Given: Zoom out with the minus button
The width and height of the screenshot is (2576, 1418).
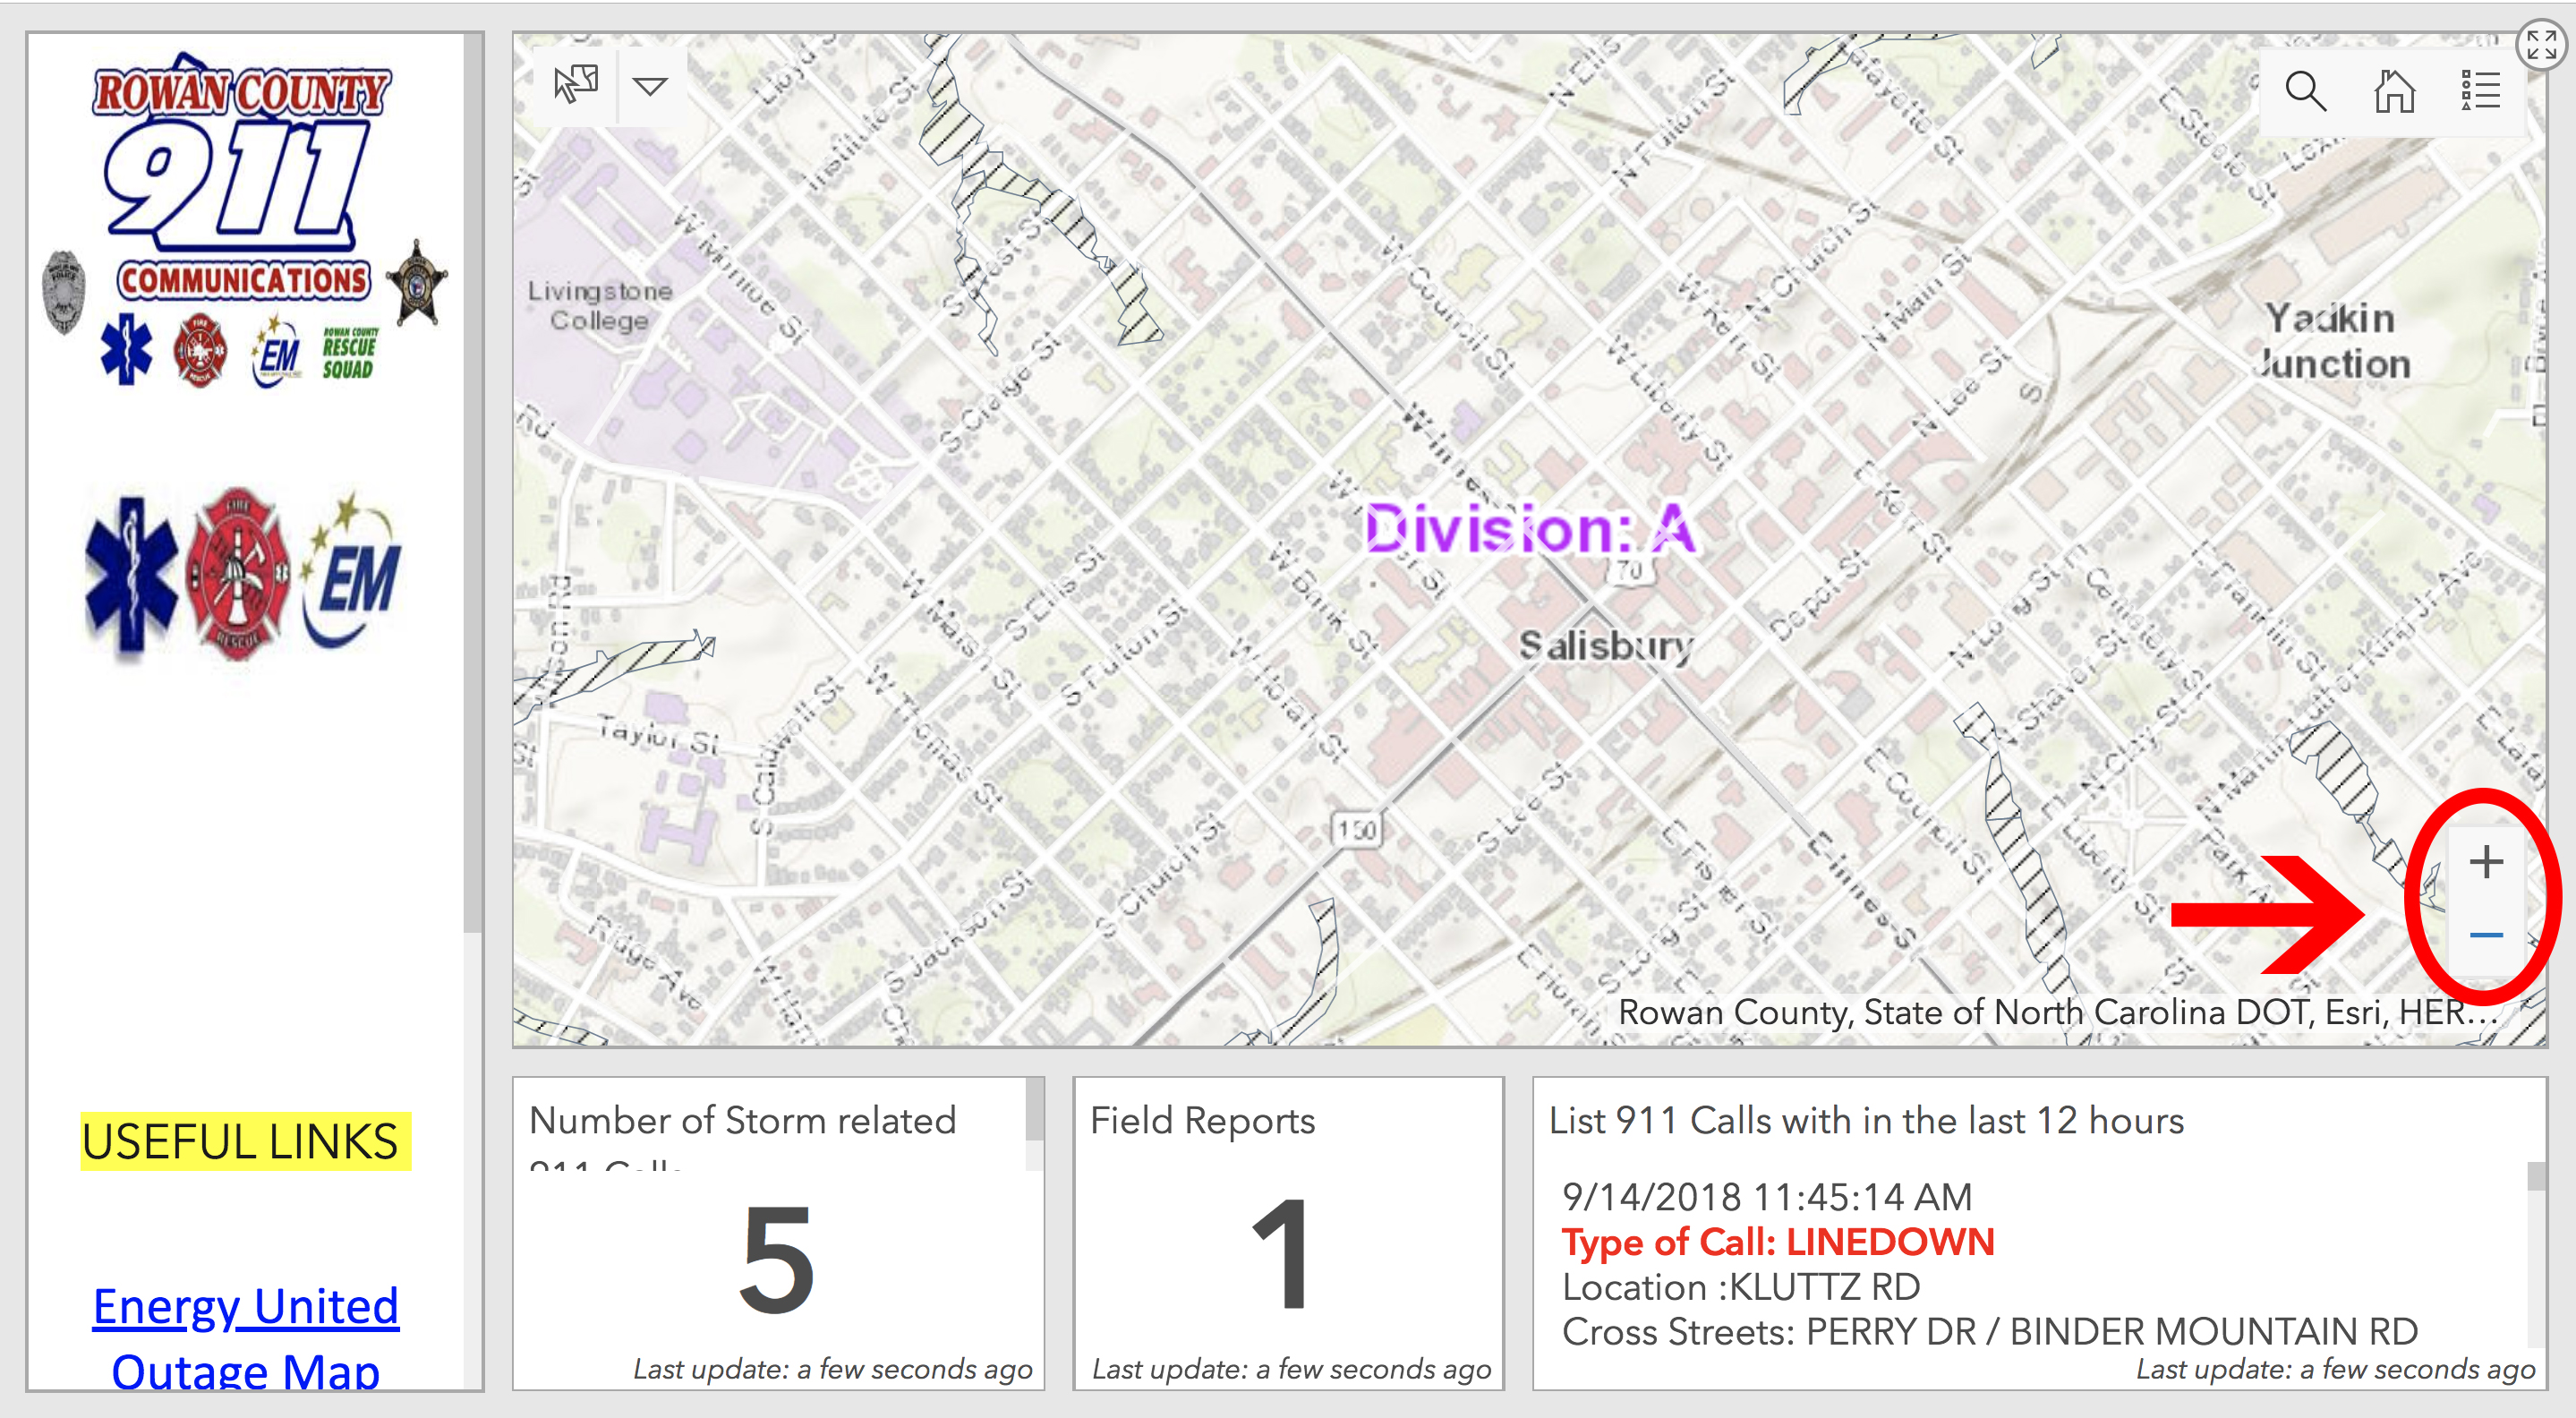Looking at the screenshot, I should coord(2486,935).
